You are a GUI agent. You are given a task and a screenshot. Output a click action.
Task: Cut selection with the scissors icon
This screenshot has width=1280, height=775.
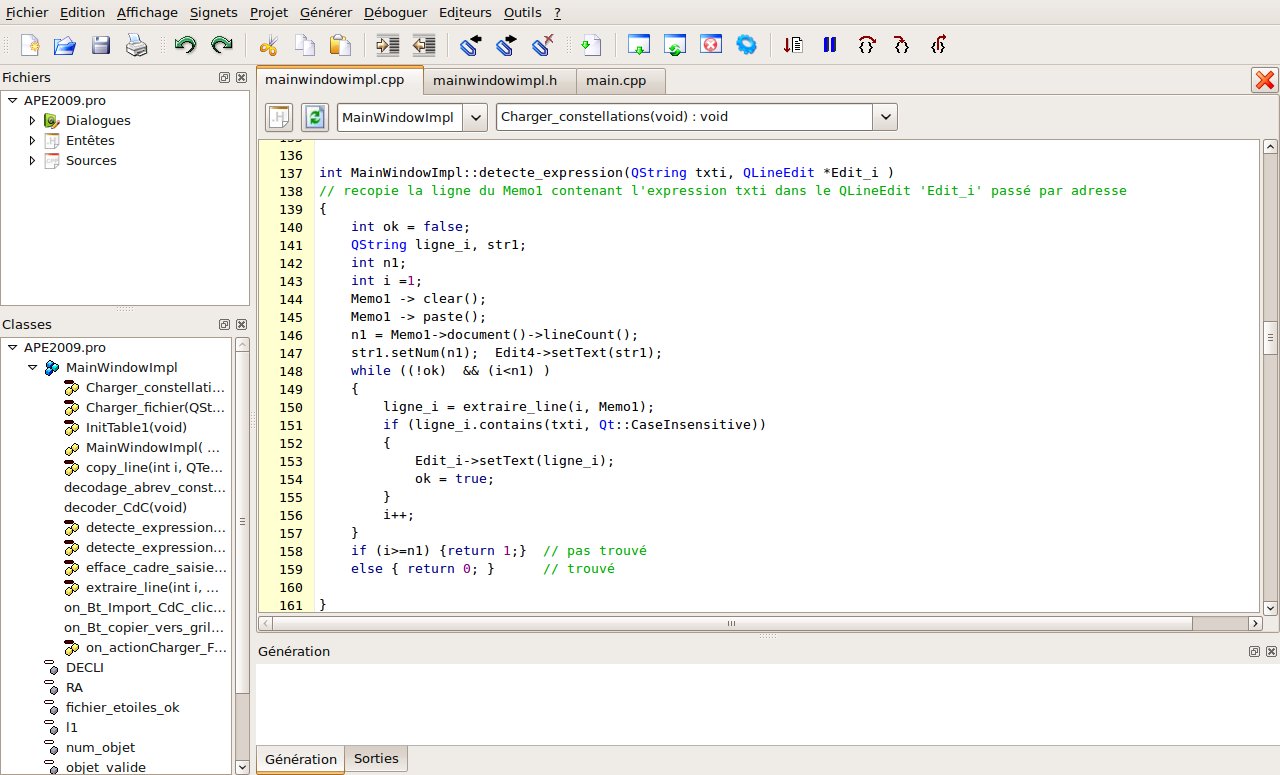coord(268,45)
